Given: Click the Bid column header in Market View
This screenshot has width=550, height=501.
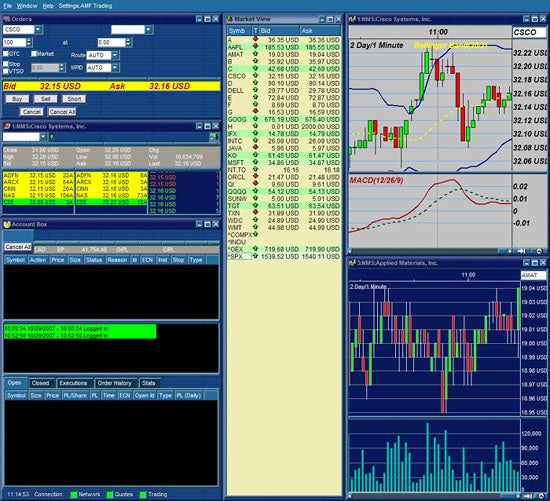Looking at the screenshot, I should pos(280,31).
